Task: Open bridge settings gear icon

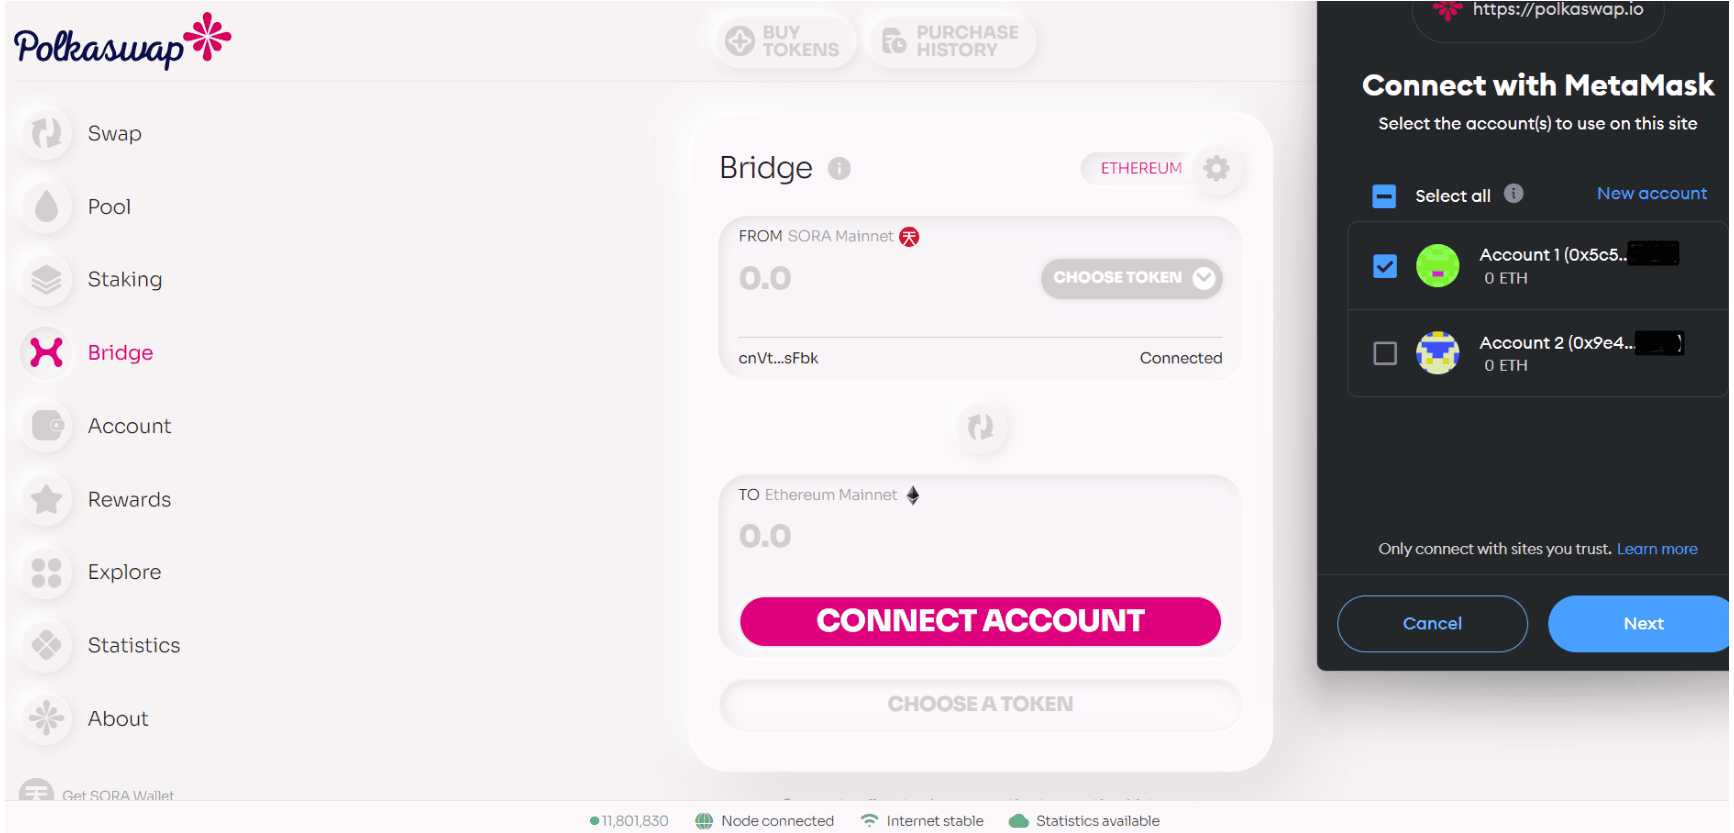Action: (1216, 168)
